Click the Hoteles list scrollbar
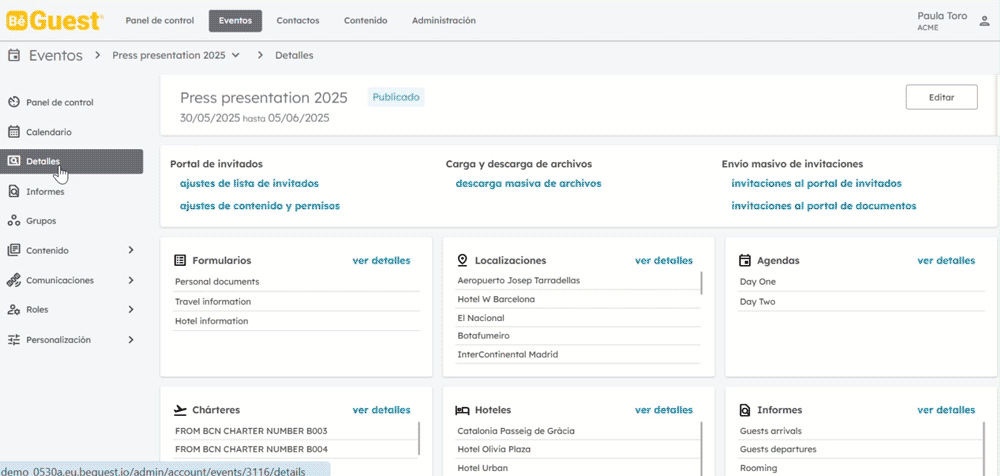Viewport: 1000px width, 476px height. pos(702,447)
